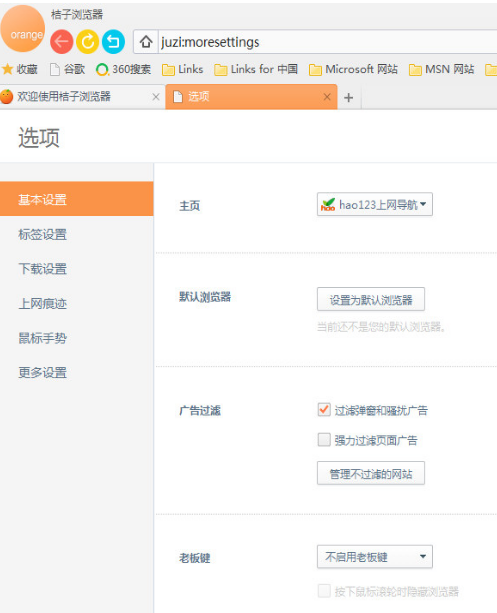Click 管理不过滤的网站 button

coord(371,473)
